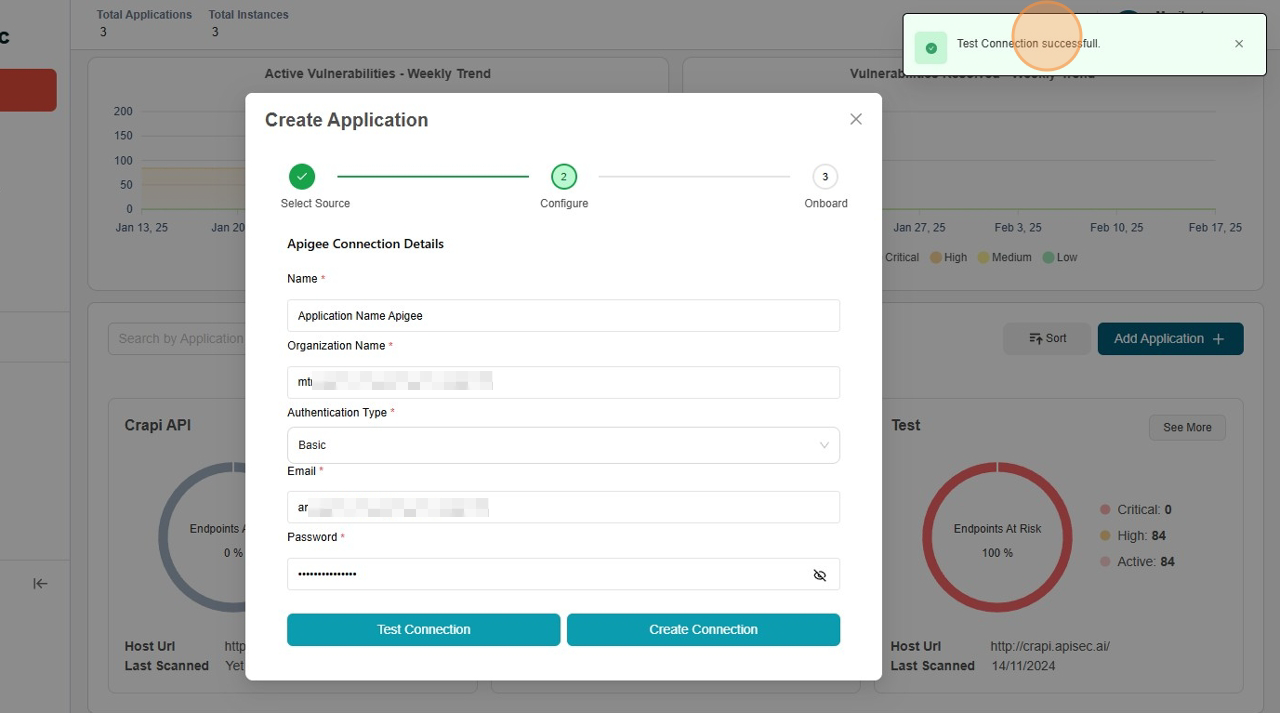Screen dimensions: 1280x713
Task: Select the Configure step 2 circle
Action: click(563, 177)
